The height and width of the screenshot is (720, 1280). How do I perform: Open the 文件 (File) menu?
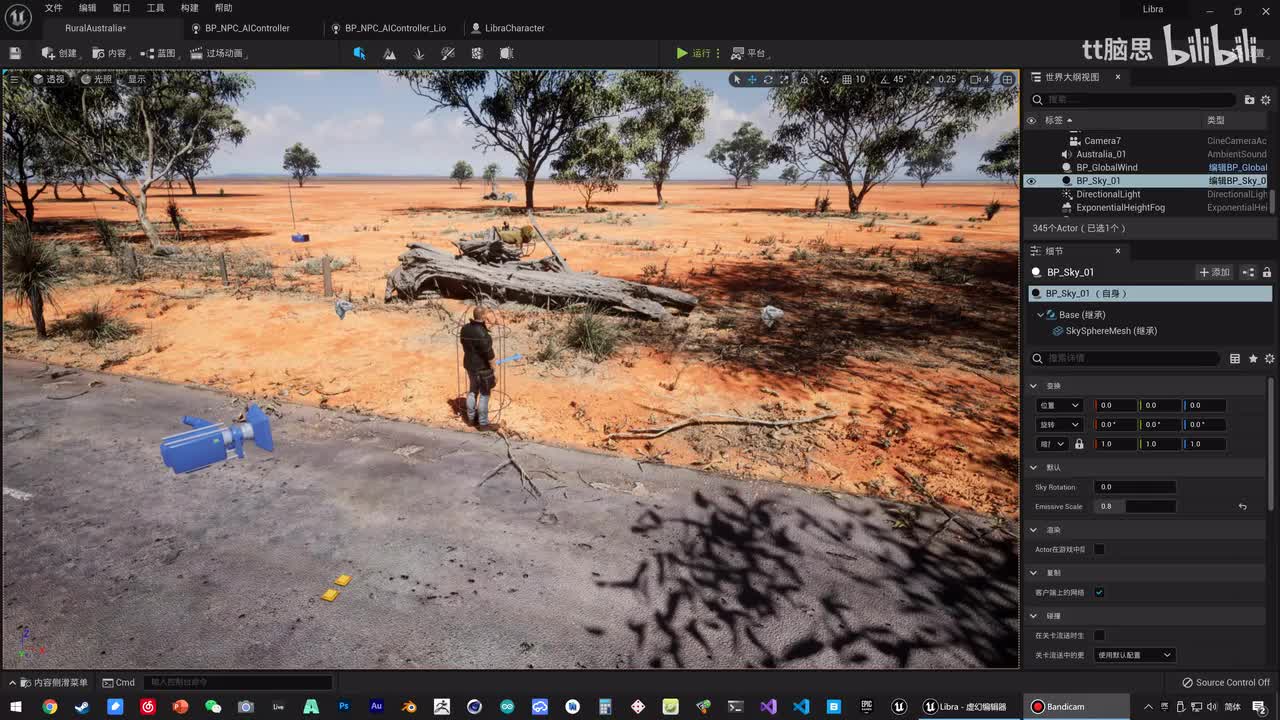click(53, 8)
